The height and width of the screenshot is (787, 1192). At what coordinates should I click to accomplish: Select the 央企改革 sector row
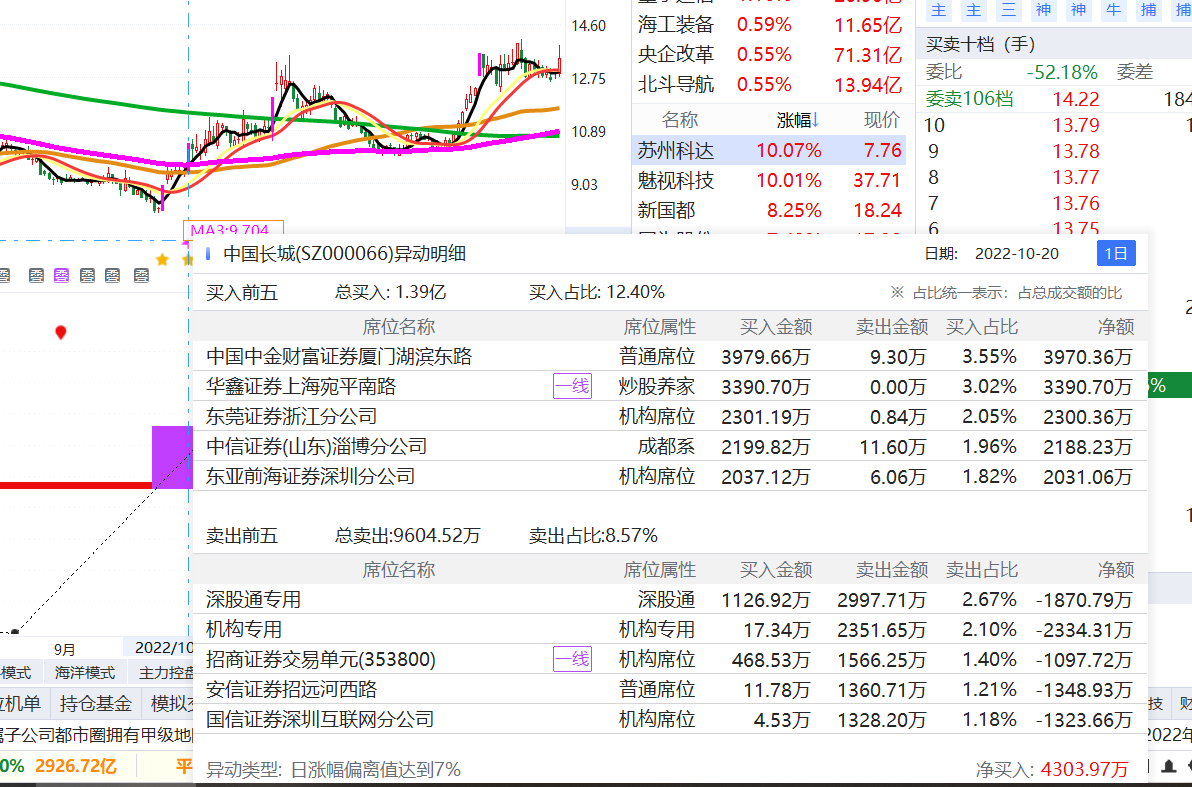coord(771,55)
